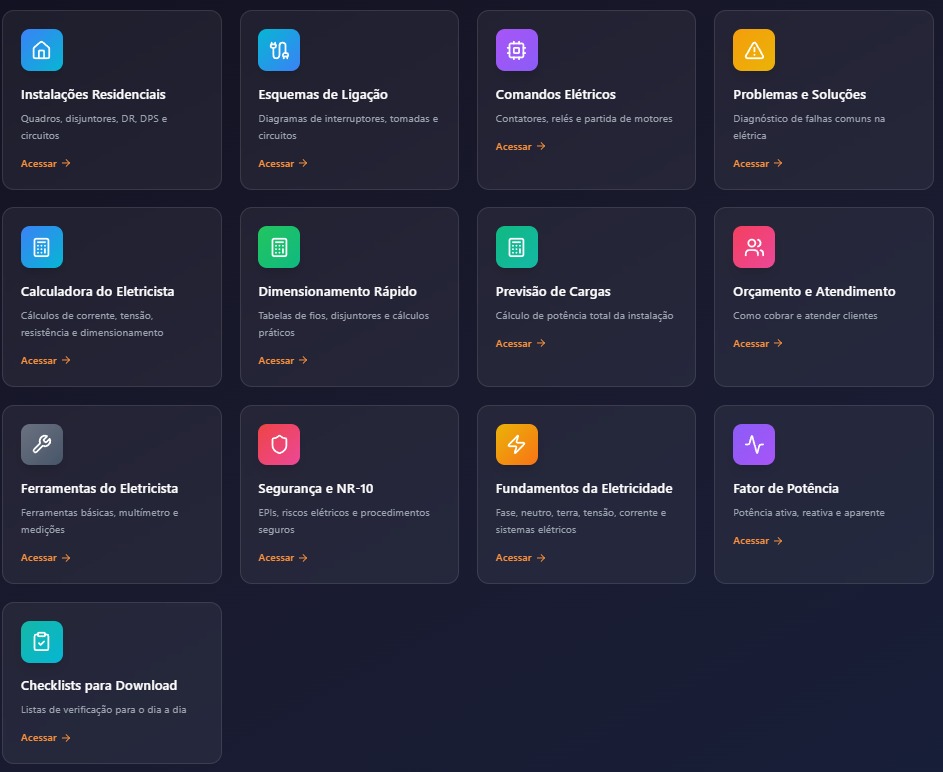Open the blue calculator icon for Calculadora do Eletricista
The height and width of the screenshot is (772, 943).
pos(42,247)
